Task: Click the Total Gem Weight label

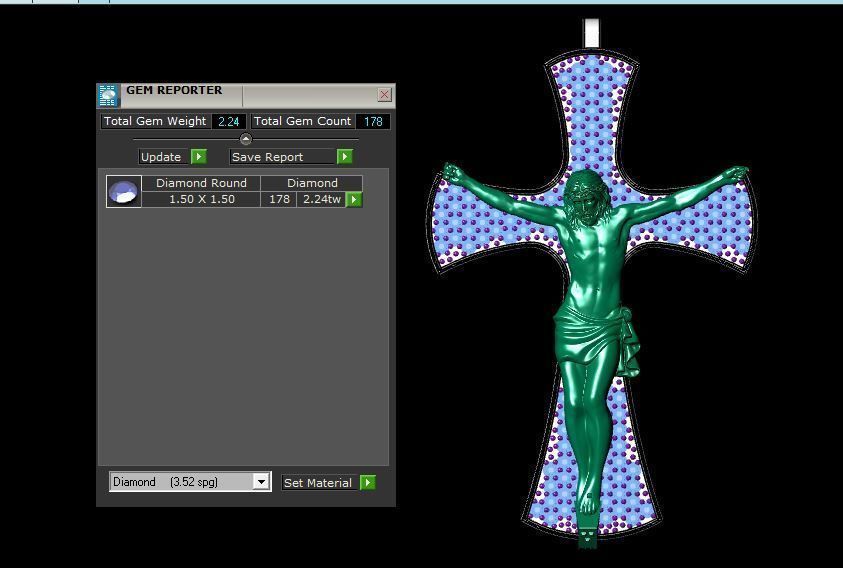Action: point(155,121)
